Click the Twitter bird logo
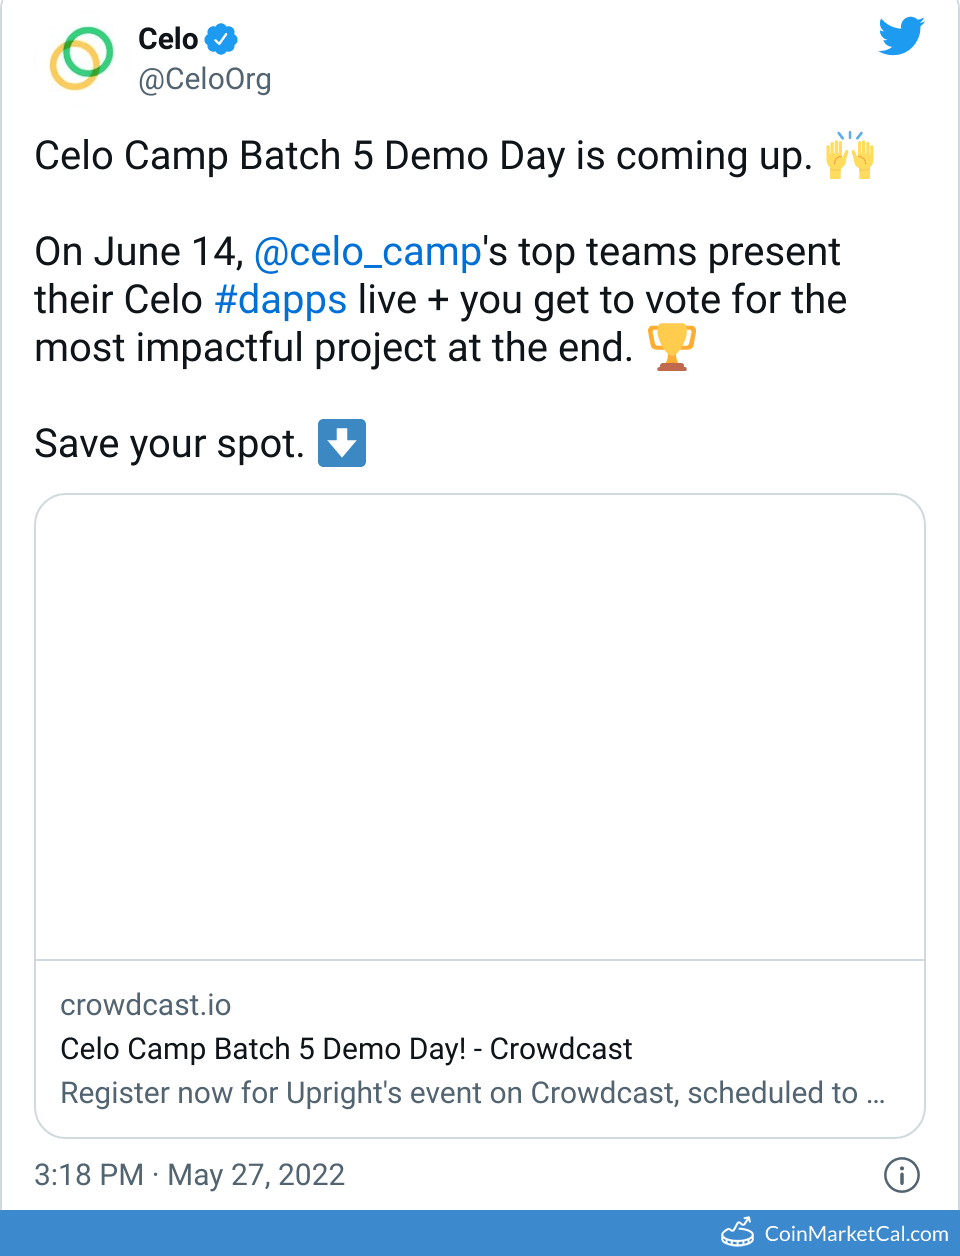Screen dimensions: 960x1256 click(x=901, y=37)
